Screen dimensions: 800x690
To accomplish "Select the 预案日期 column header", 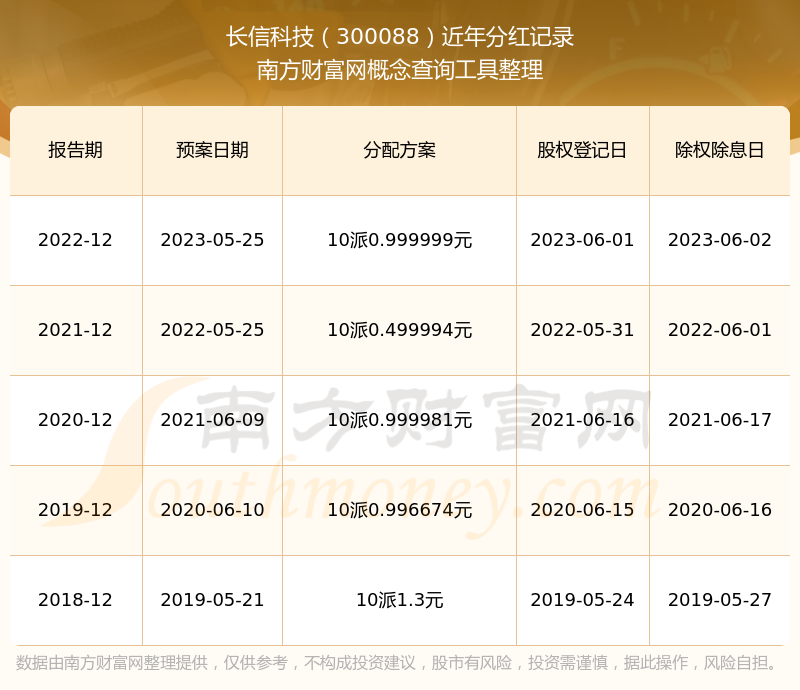I will click(212, 150).
